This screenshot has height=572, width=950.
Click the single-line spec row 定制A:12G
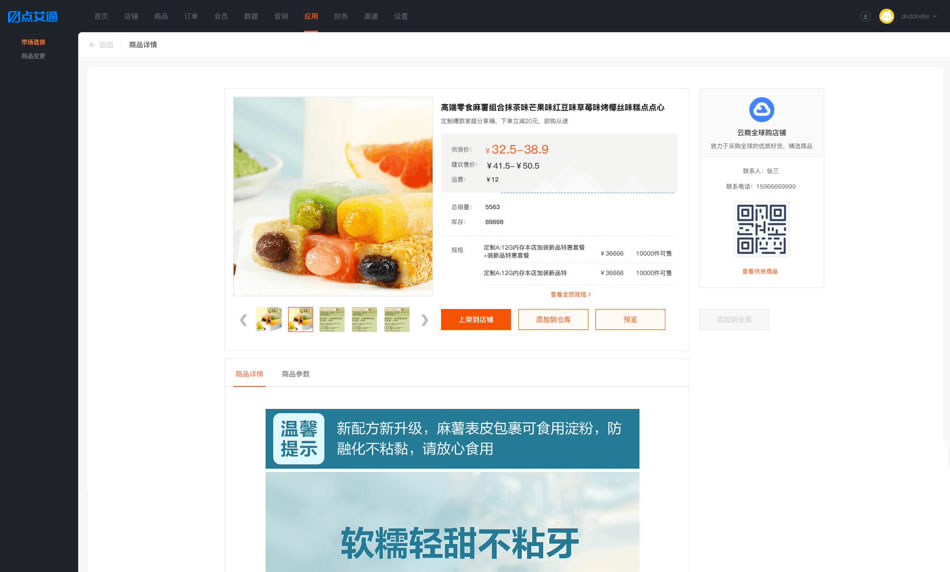[577, 273]
